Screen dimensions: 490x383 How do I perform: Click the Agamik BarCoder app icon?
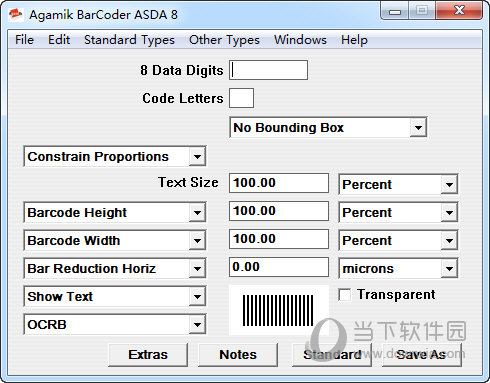click(x=16, y=15)
